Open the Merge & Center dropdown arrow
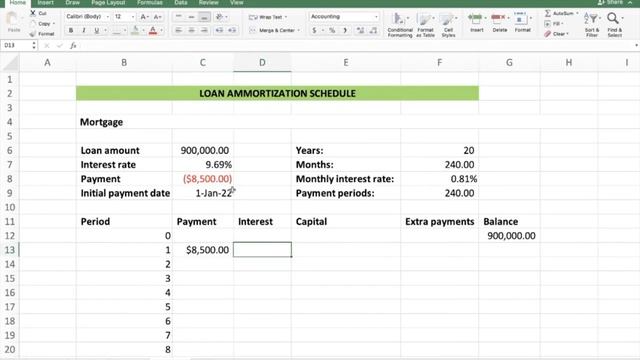 [x=299, y=30]
